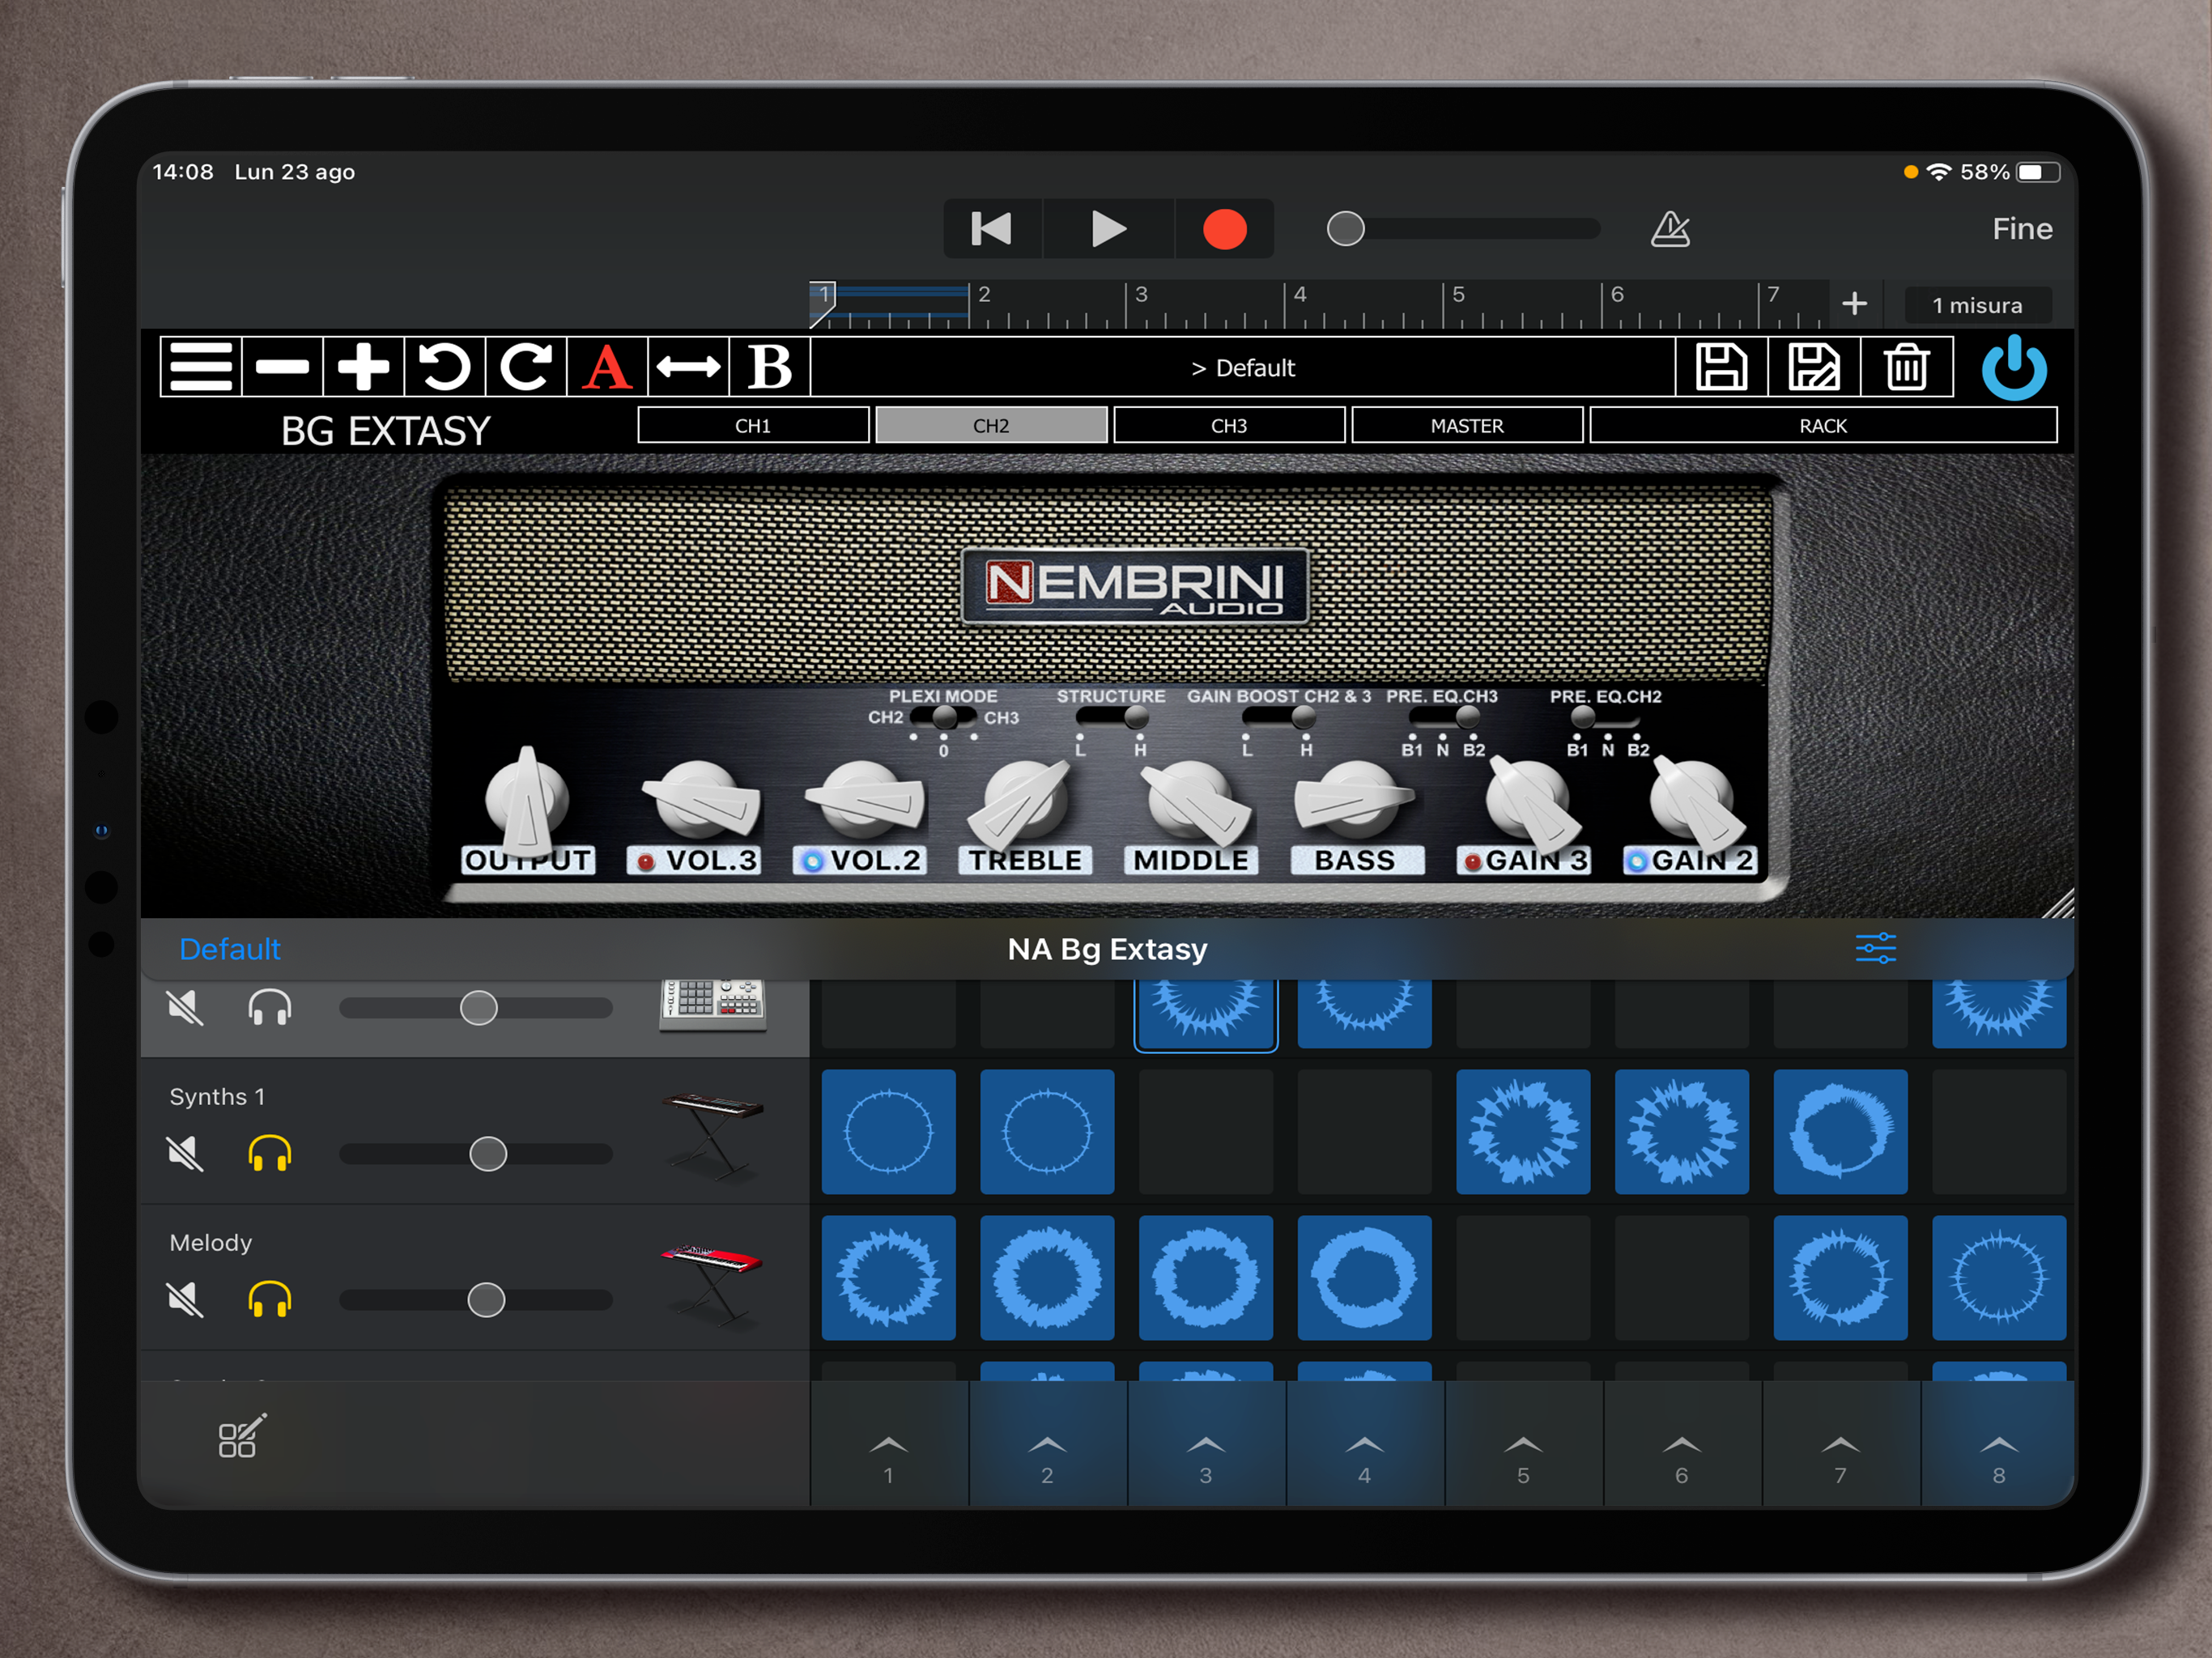
Task: Tap the Fine button
Action: click(2021, 229)
